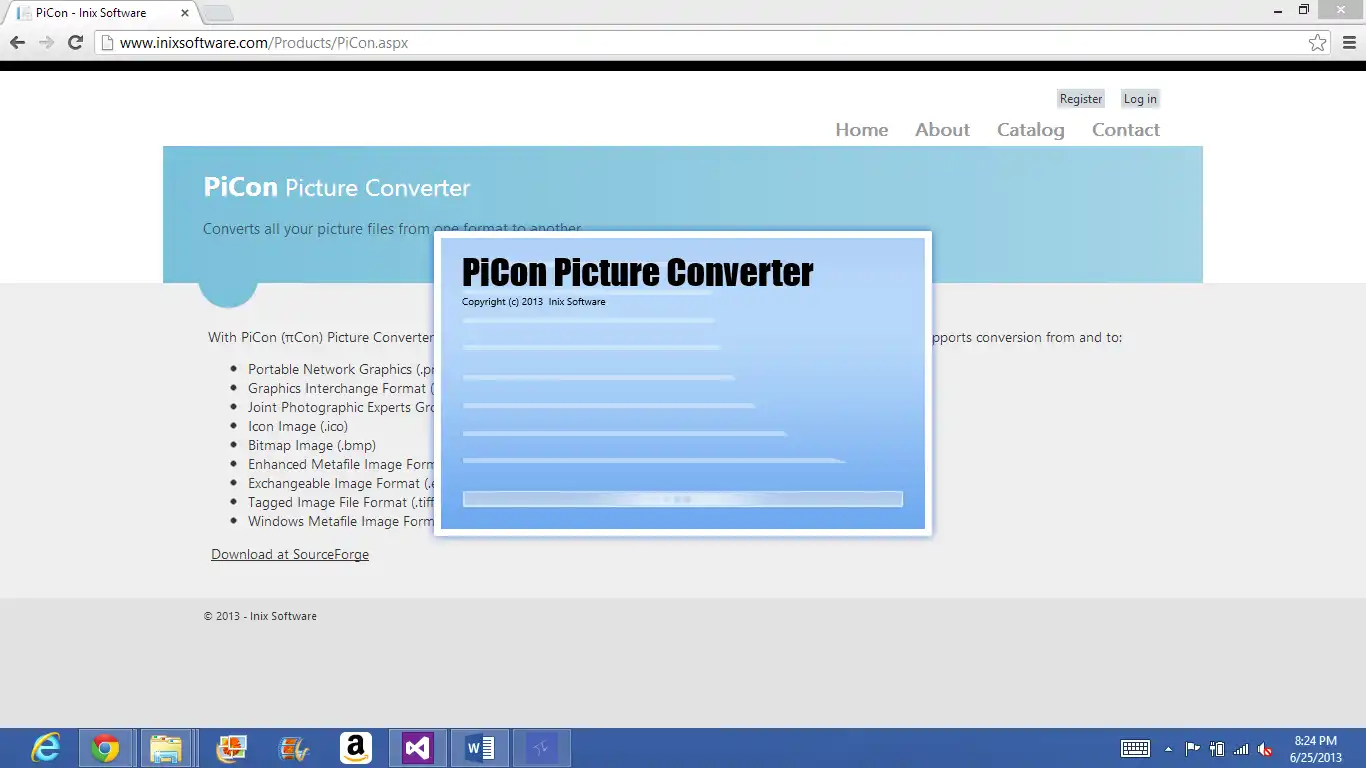
Task: Click the muted volume speaker icon
Action: pos(1265,749)
